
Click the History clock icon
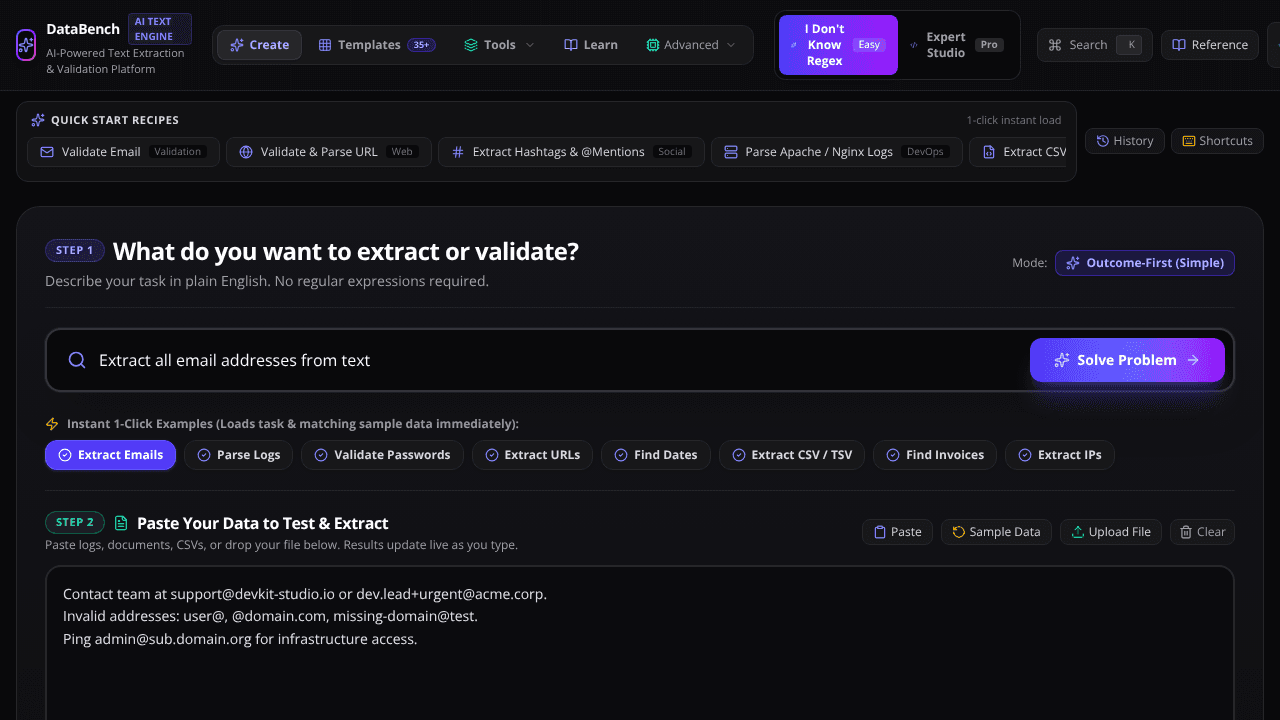point(1103,141)
